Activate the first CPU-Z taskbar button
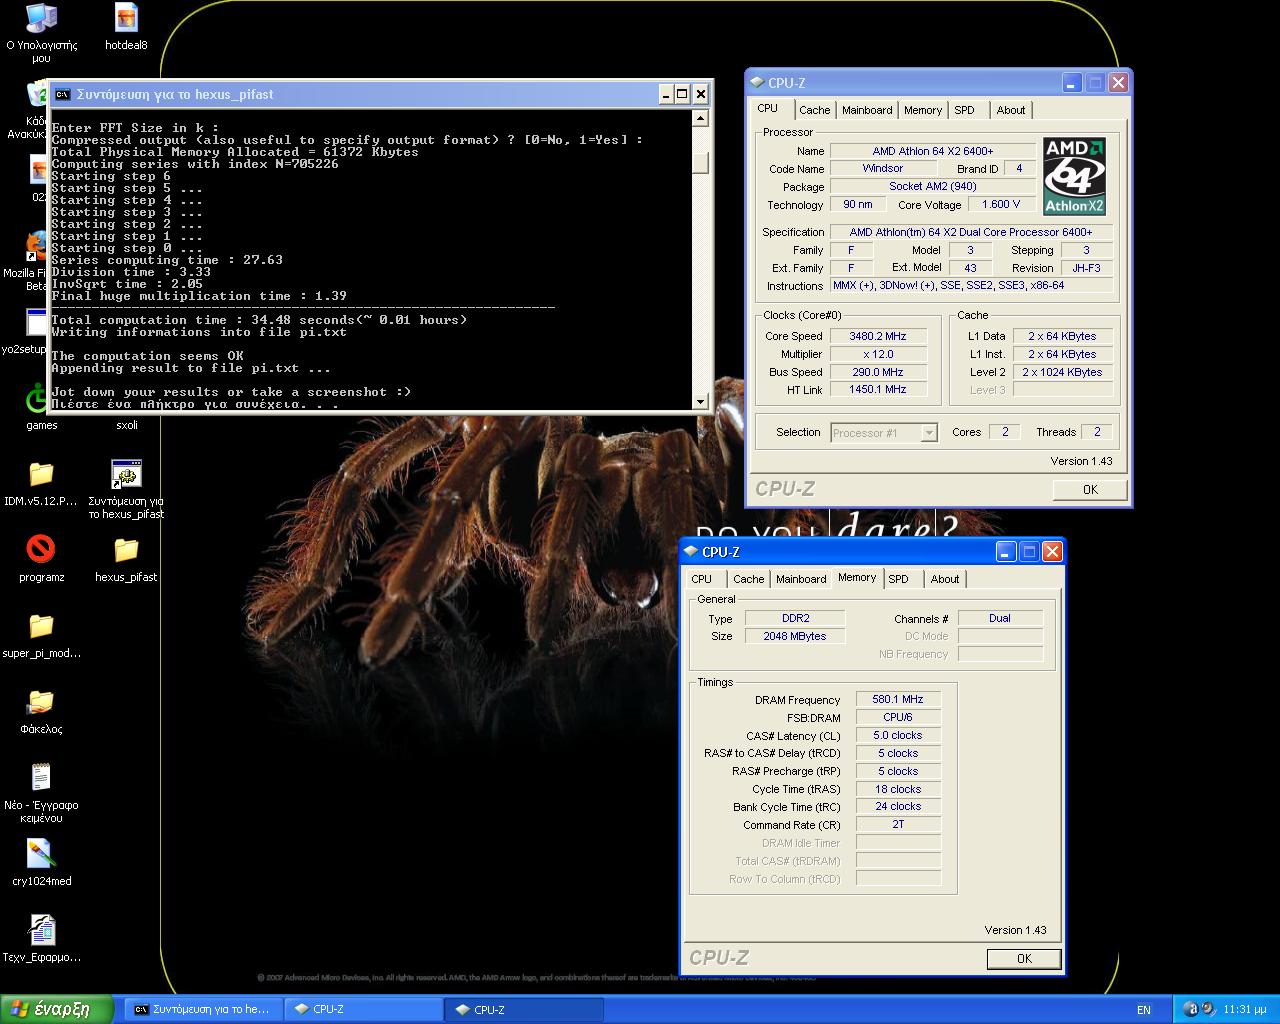 (364, 1009)
